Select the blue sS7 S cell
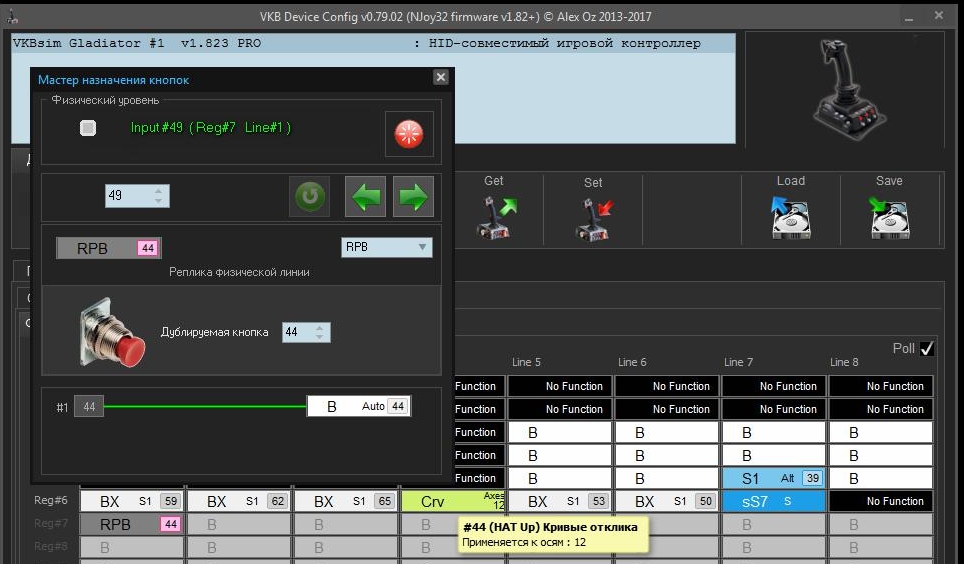Viewport: 964px width, 564px height. (x=774, y=501)
